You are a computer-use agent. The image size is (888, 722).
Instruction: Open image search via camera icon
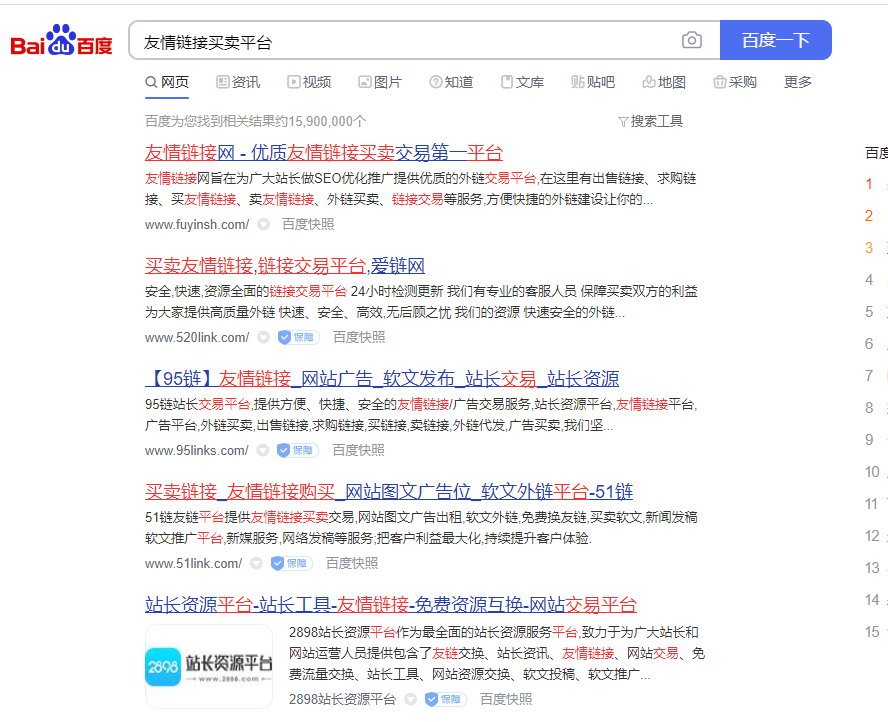tap(691, 40)
